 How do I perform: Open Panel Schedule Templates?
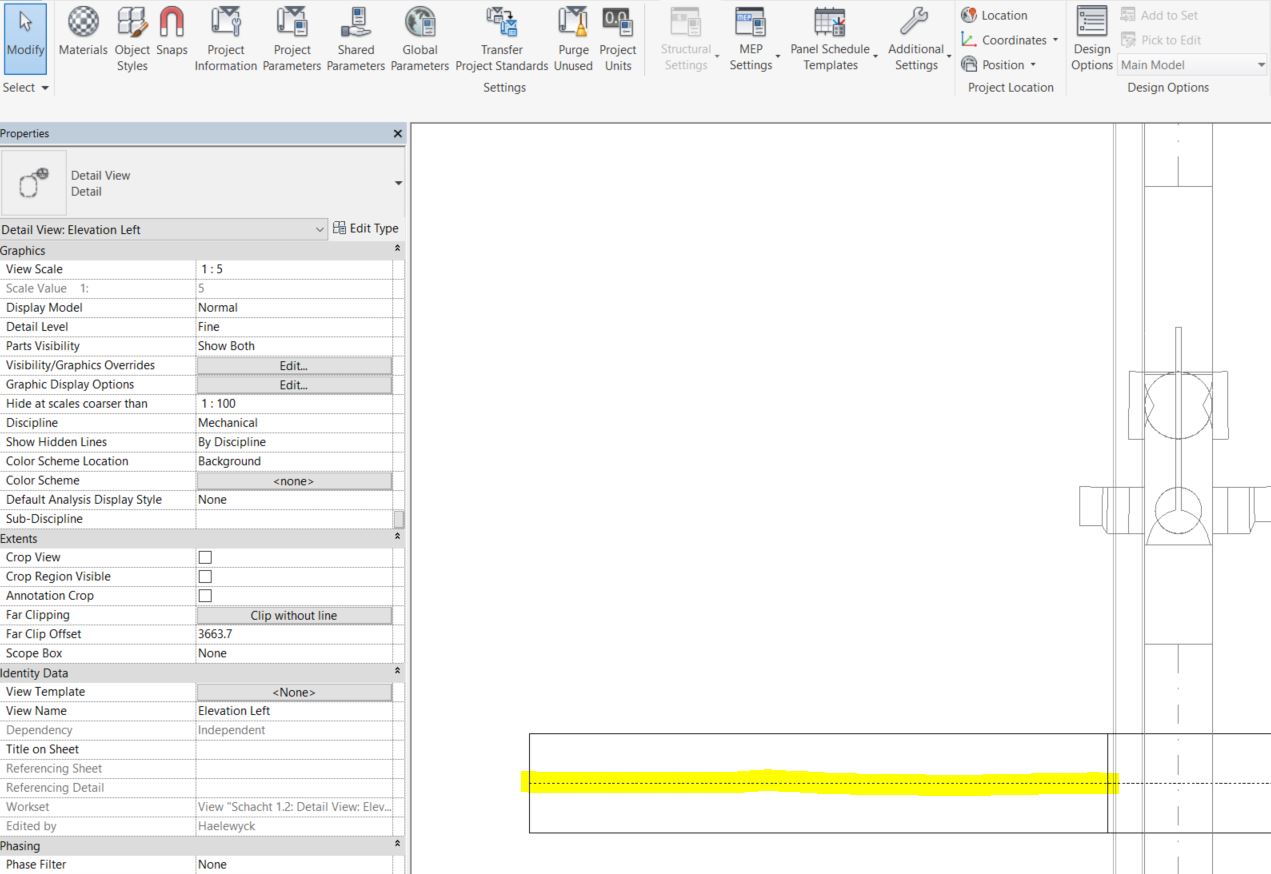click(831, 38)
